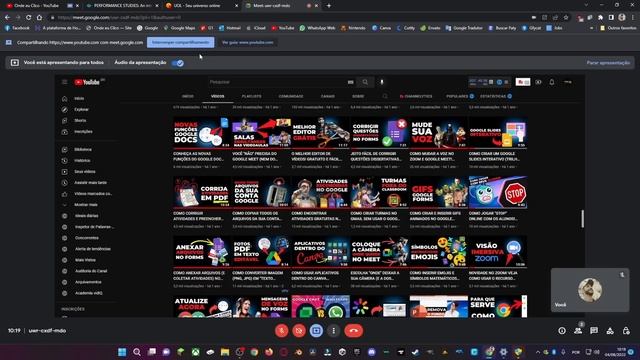This screenshot has height=360, width=640.
Task: Open the YouTube hamburger menu
Action: (x=64, y=82)
